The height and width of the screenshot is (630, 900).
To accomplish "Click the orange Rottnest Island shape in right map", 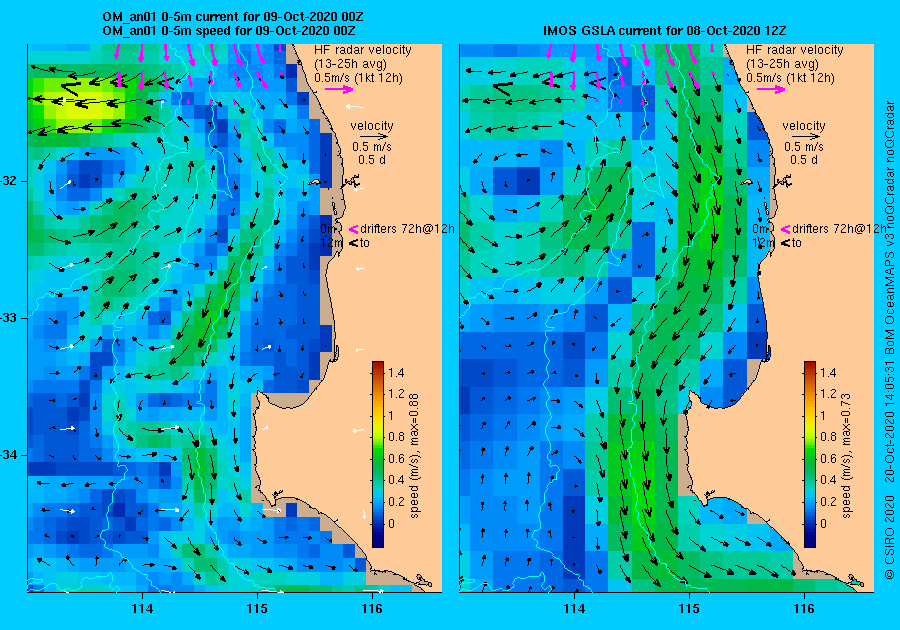I will [x=748, y=182].
